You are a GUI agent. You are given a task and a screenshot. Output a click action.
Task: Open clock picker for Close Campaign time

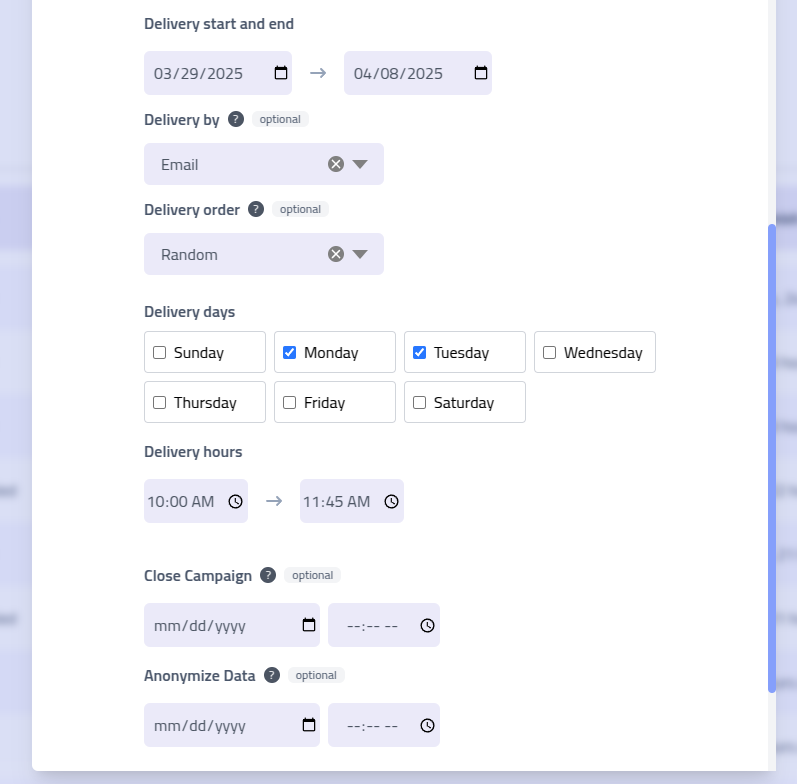(x=427, y=625)
